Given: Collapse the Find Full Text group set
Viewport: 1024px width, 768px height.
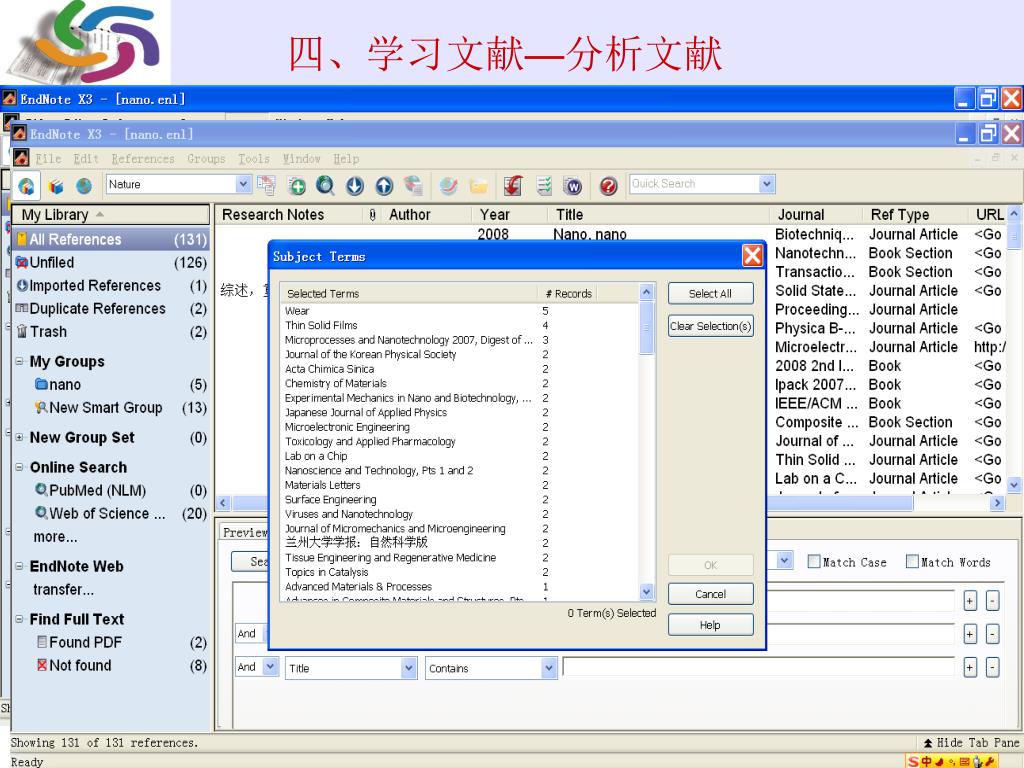Looking at the screenshot, I should [x=20, y=618].
